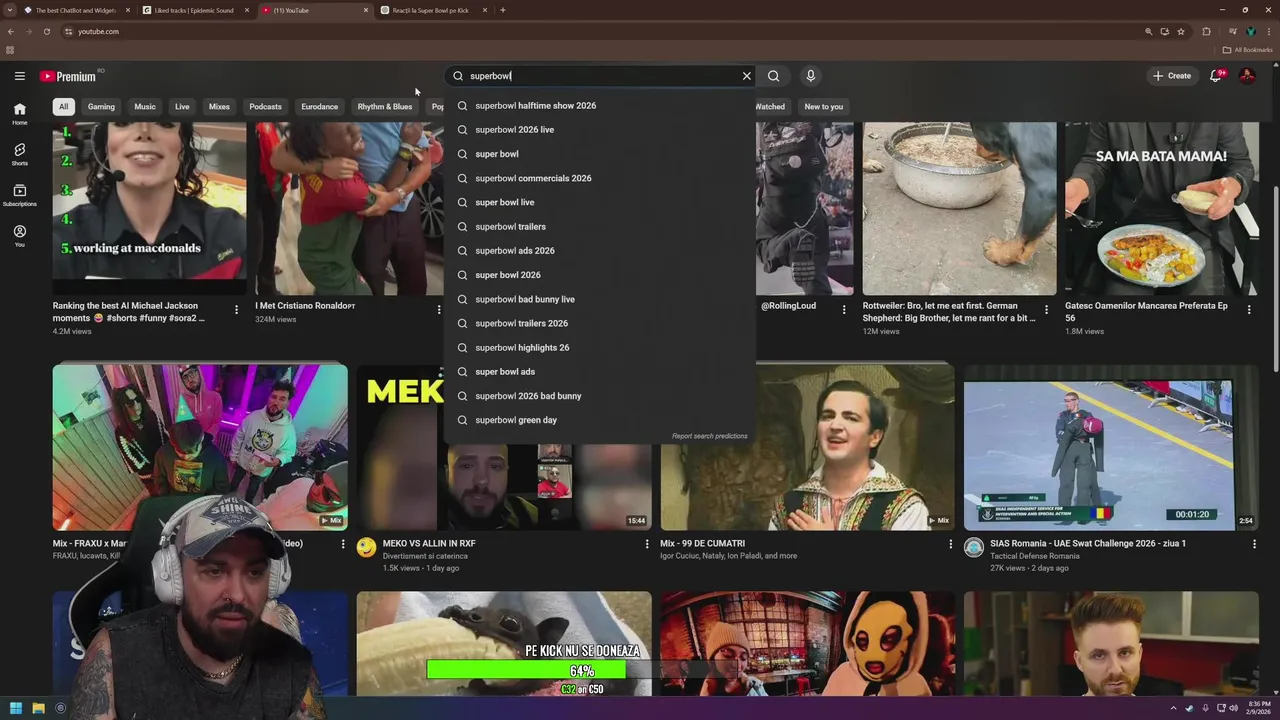Choose suggestion superbowl 2026 live
Image resolution: width=1280 pixels, height=720 pixels.
pos(600,130)
